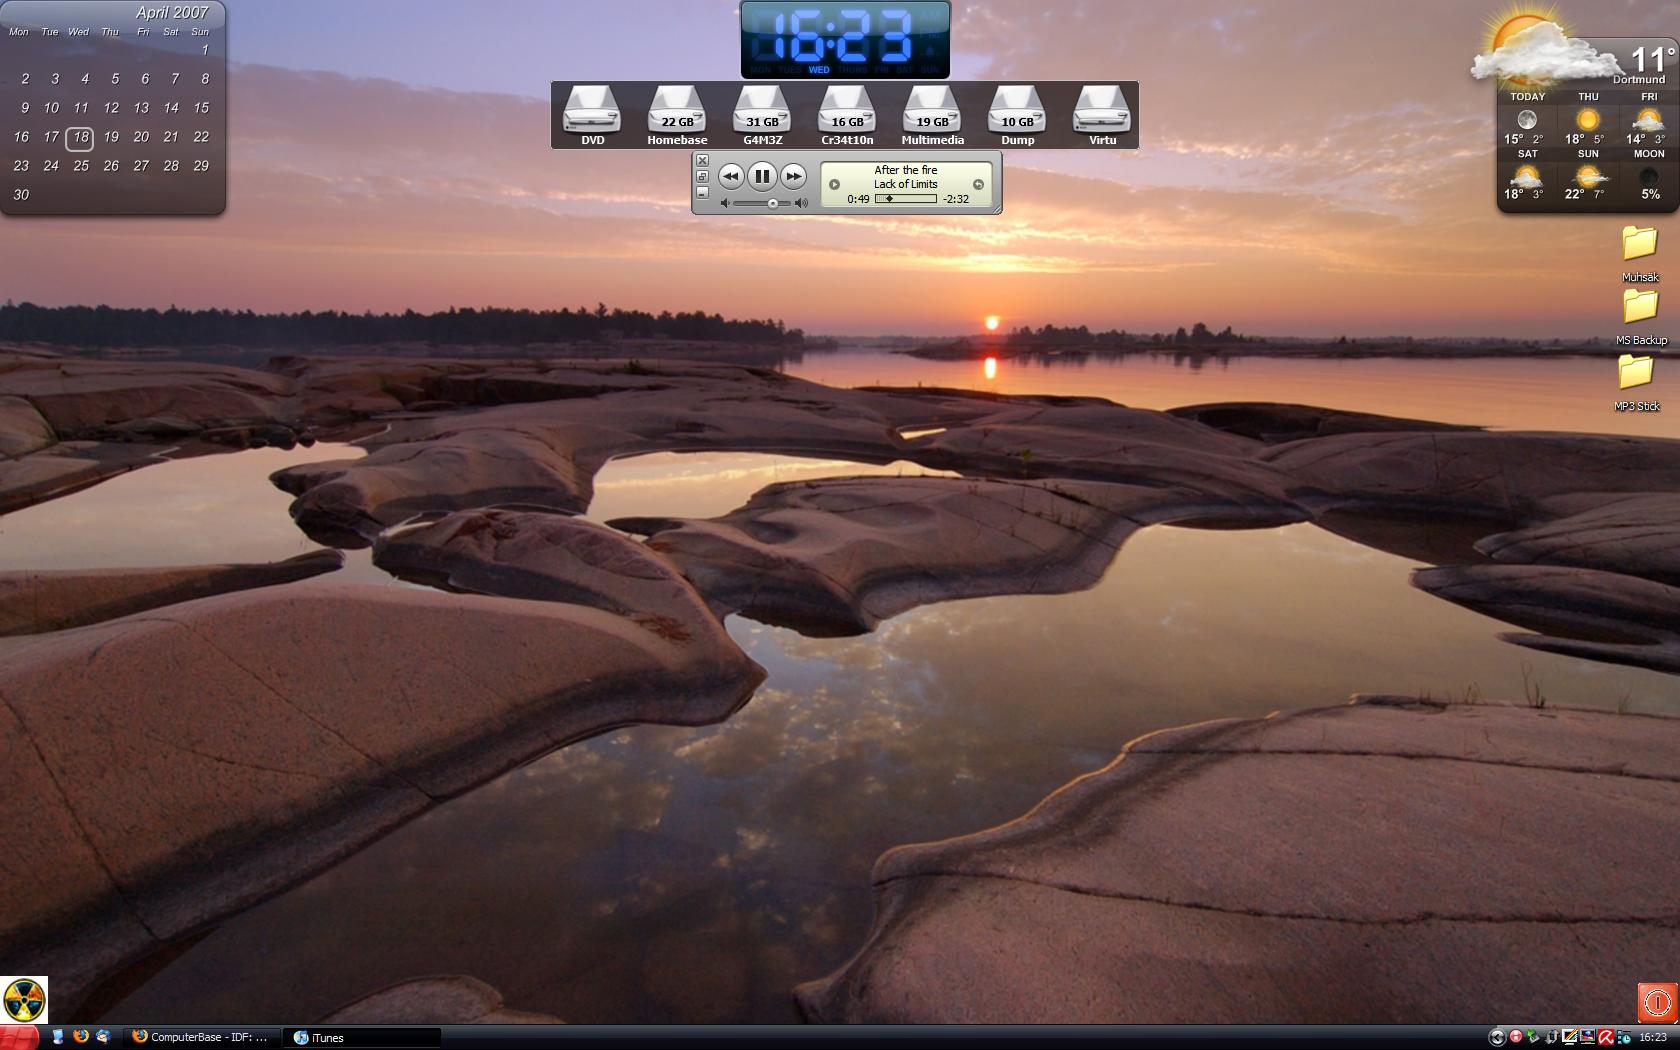Viewport: 1680px width, 1050px height.
Task: Launch Thunderbird from quick launch
Action: click(103, 1037)
